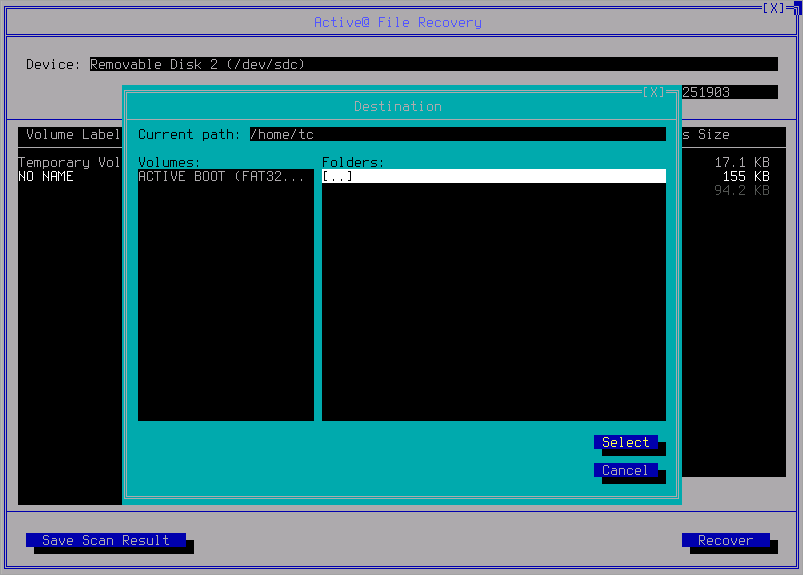Select the NO NAME volume row
Viewport: 803px width, 575px height.
click(x=46, y=177)
